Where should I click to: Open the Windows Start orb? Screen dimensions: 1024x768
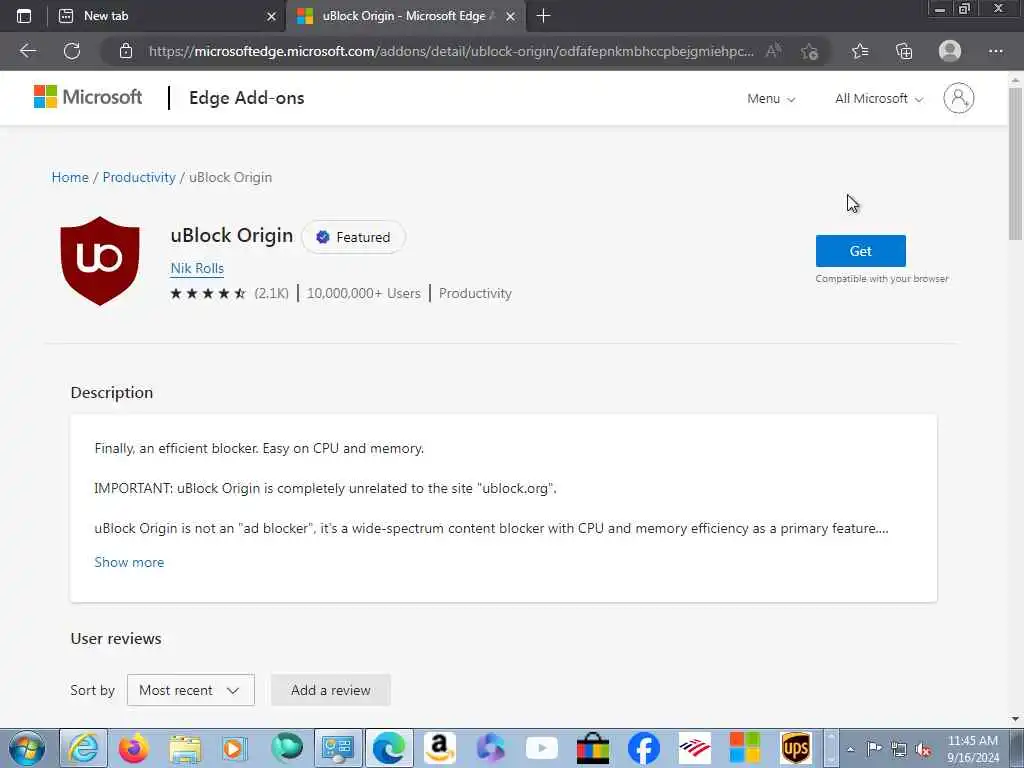coord(27,748)
